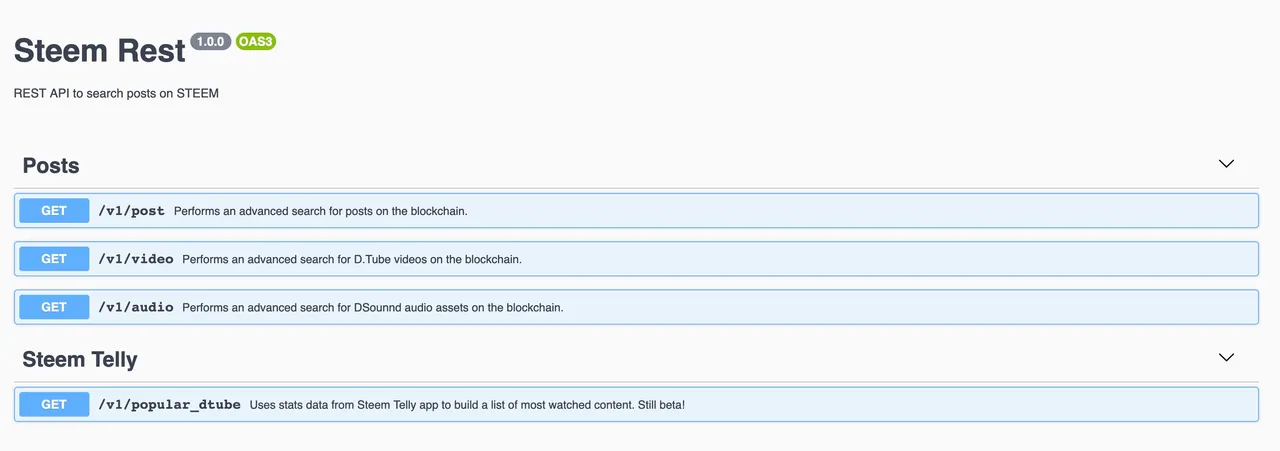
Task: Open the /v1/video endpoint path
Action: [x=135, y=259]
